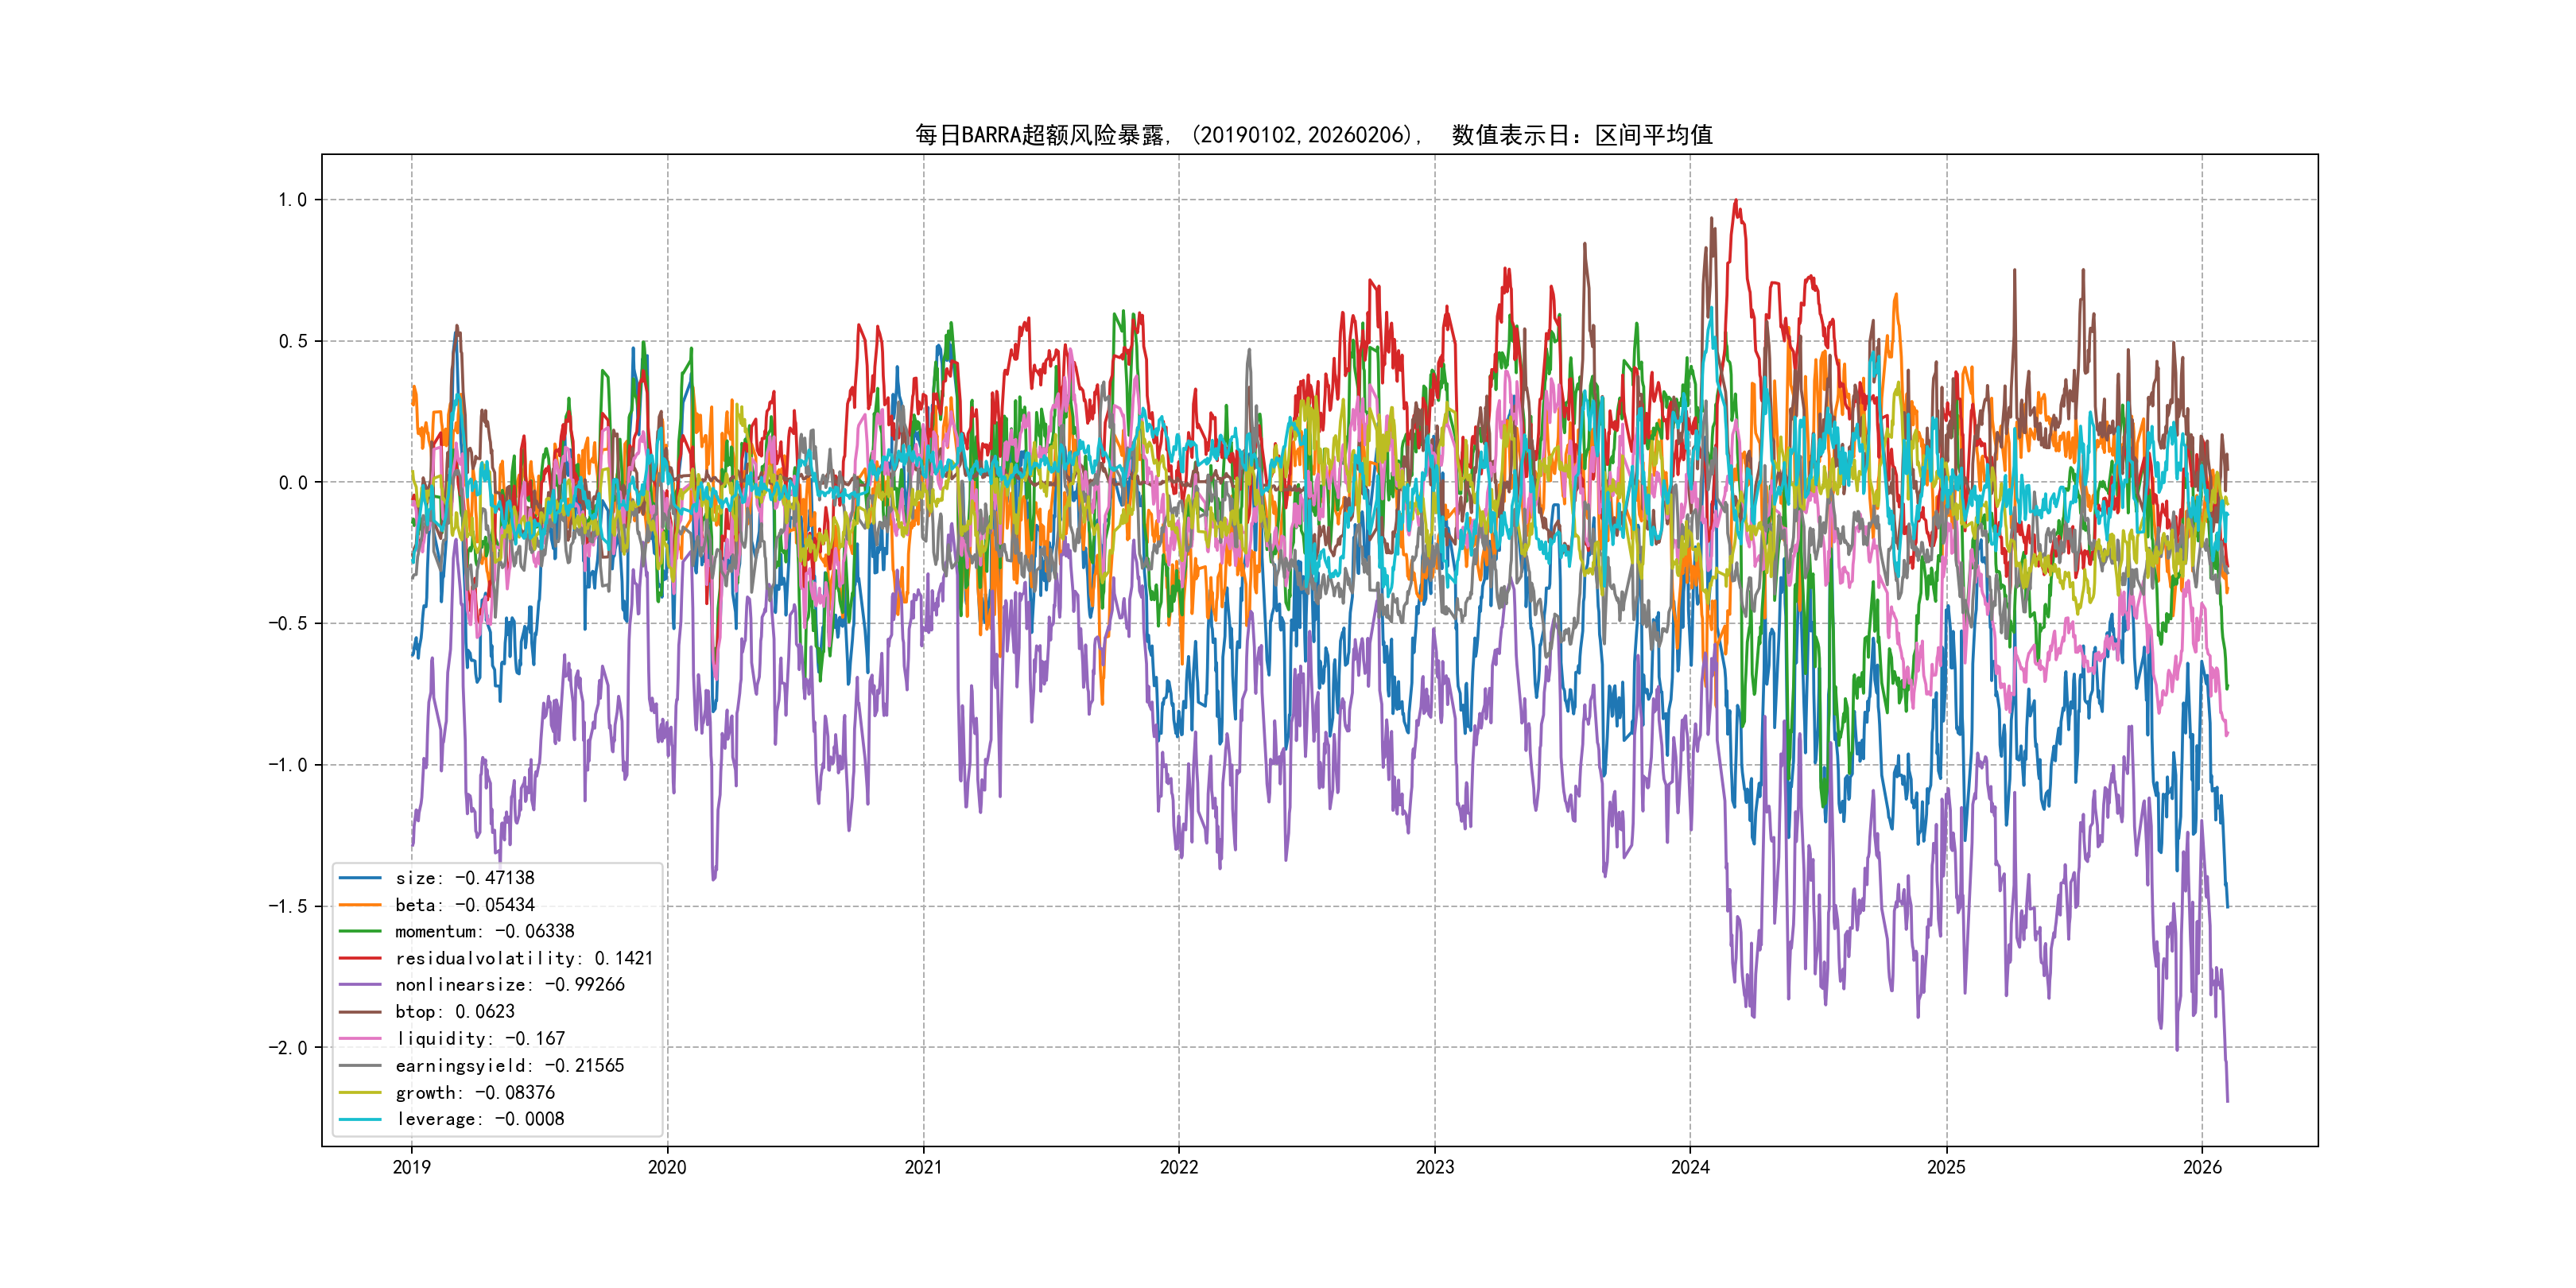Click the -2.0 y-axis tick label
2576x1288 pixels.
(287, 1048)
